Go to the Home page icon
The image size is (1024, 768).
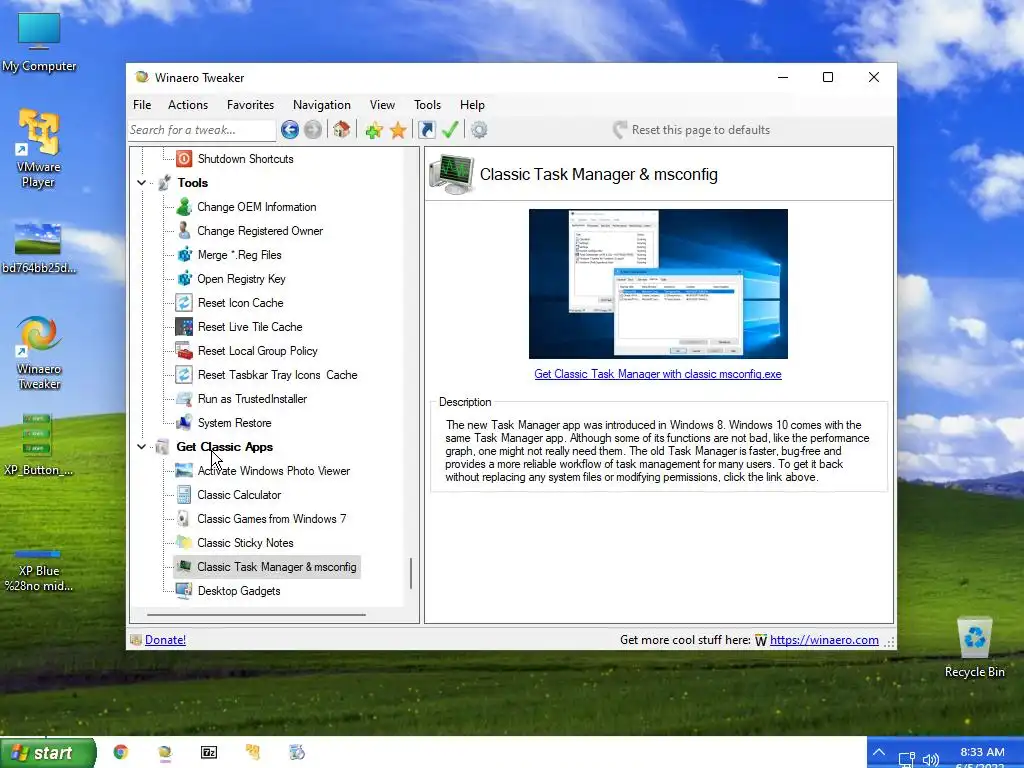coord(341,129)
